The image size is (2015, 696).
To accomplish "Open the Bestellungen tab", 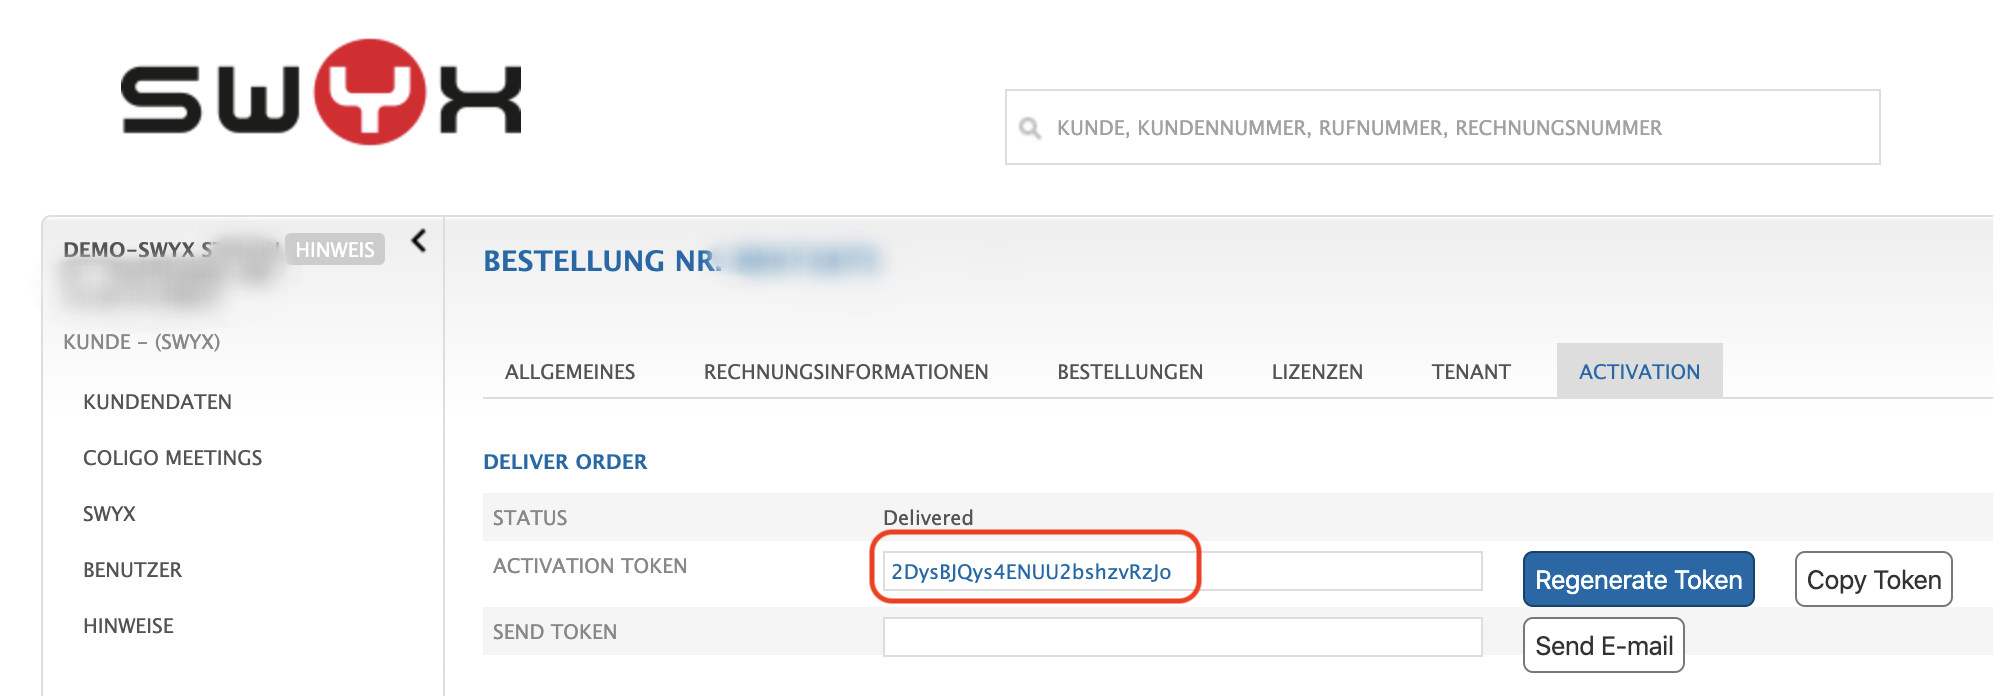I will 1130,372.
